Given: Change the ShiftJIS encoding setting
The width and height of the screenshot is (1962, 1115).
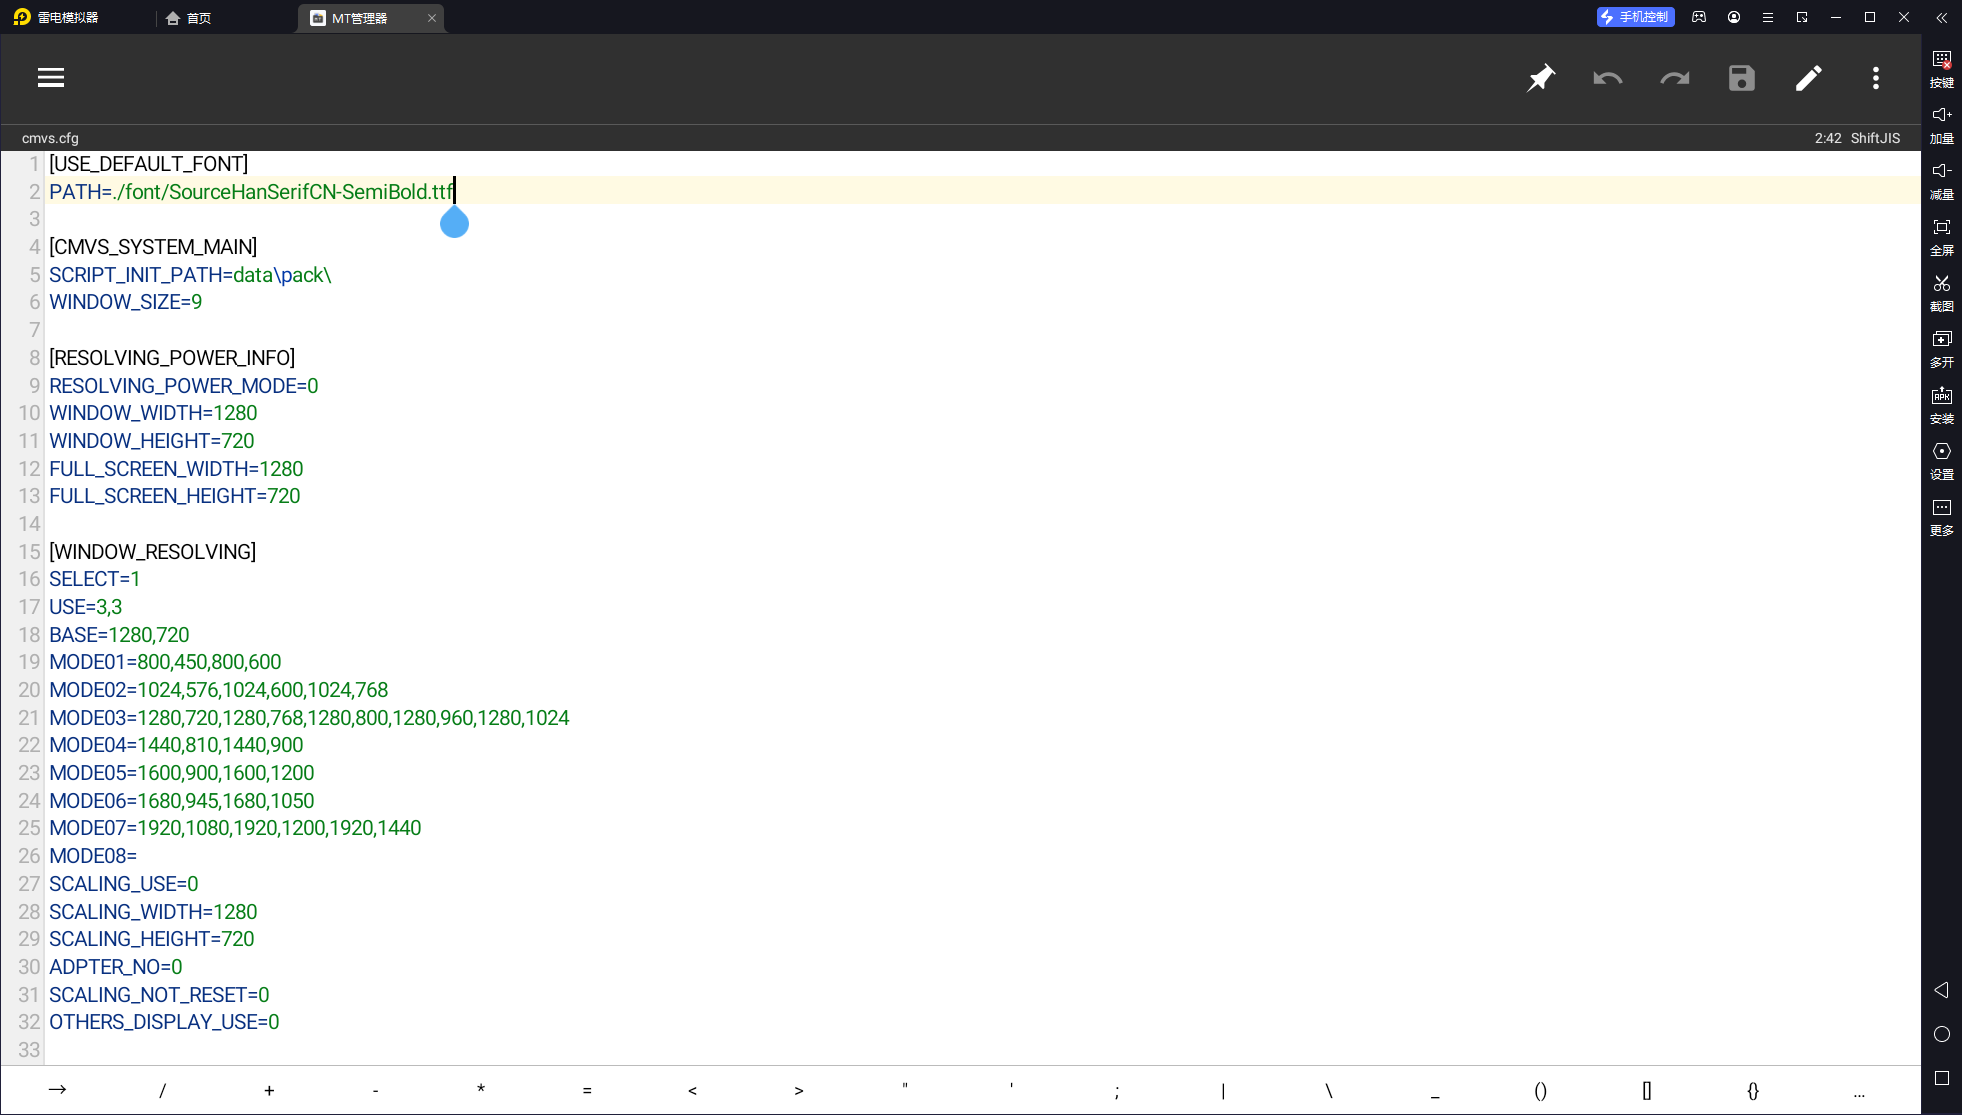Looking at the screenshot, I should click(1875, 138).
